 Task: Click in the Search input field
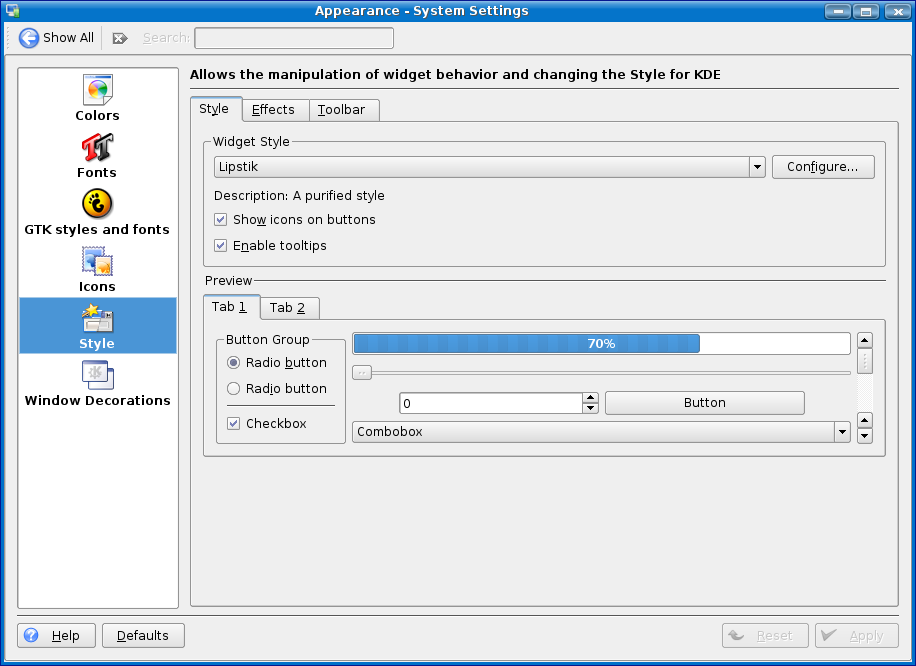click(293, 38)
